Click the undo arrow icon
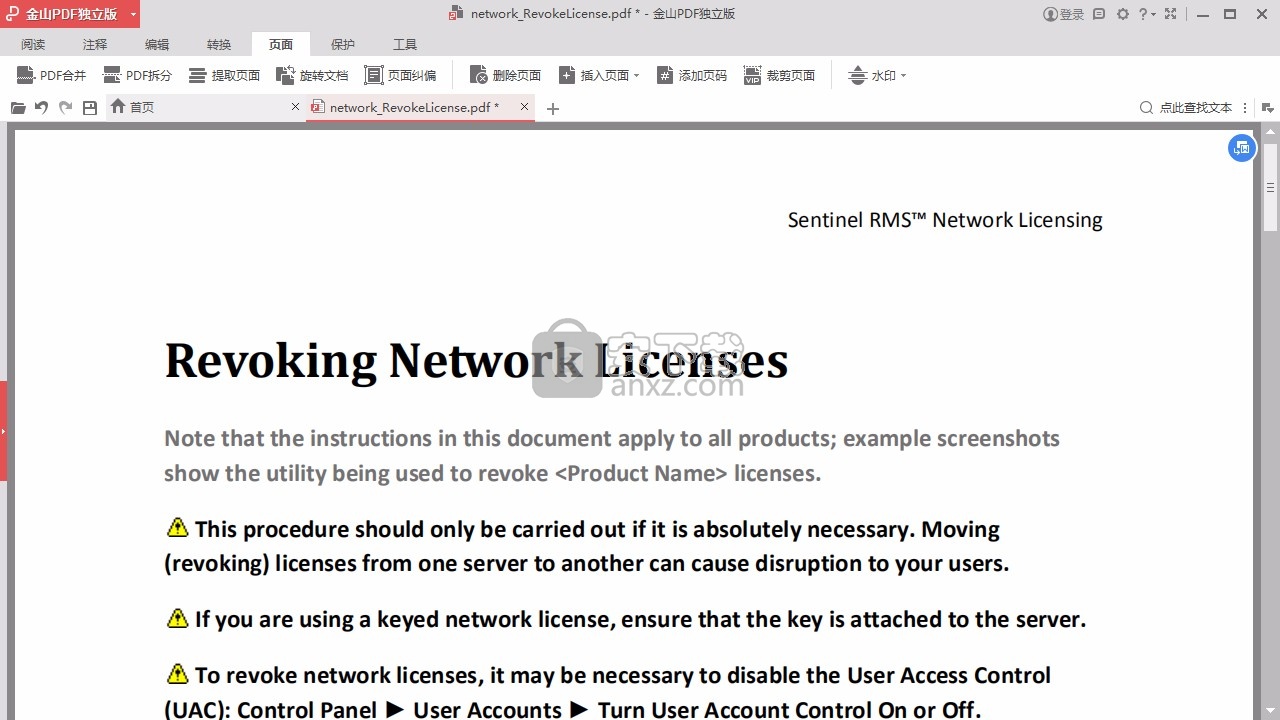This screenshot has height=720, width=1280. pos(42,108)
